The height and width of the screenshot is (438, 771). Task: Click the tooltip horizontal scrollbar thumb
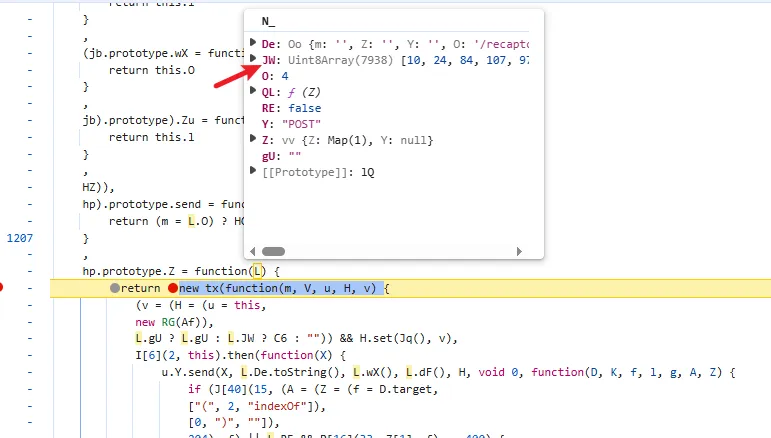pyautogui.click(x=273, y=251)
